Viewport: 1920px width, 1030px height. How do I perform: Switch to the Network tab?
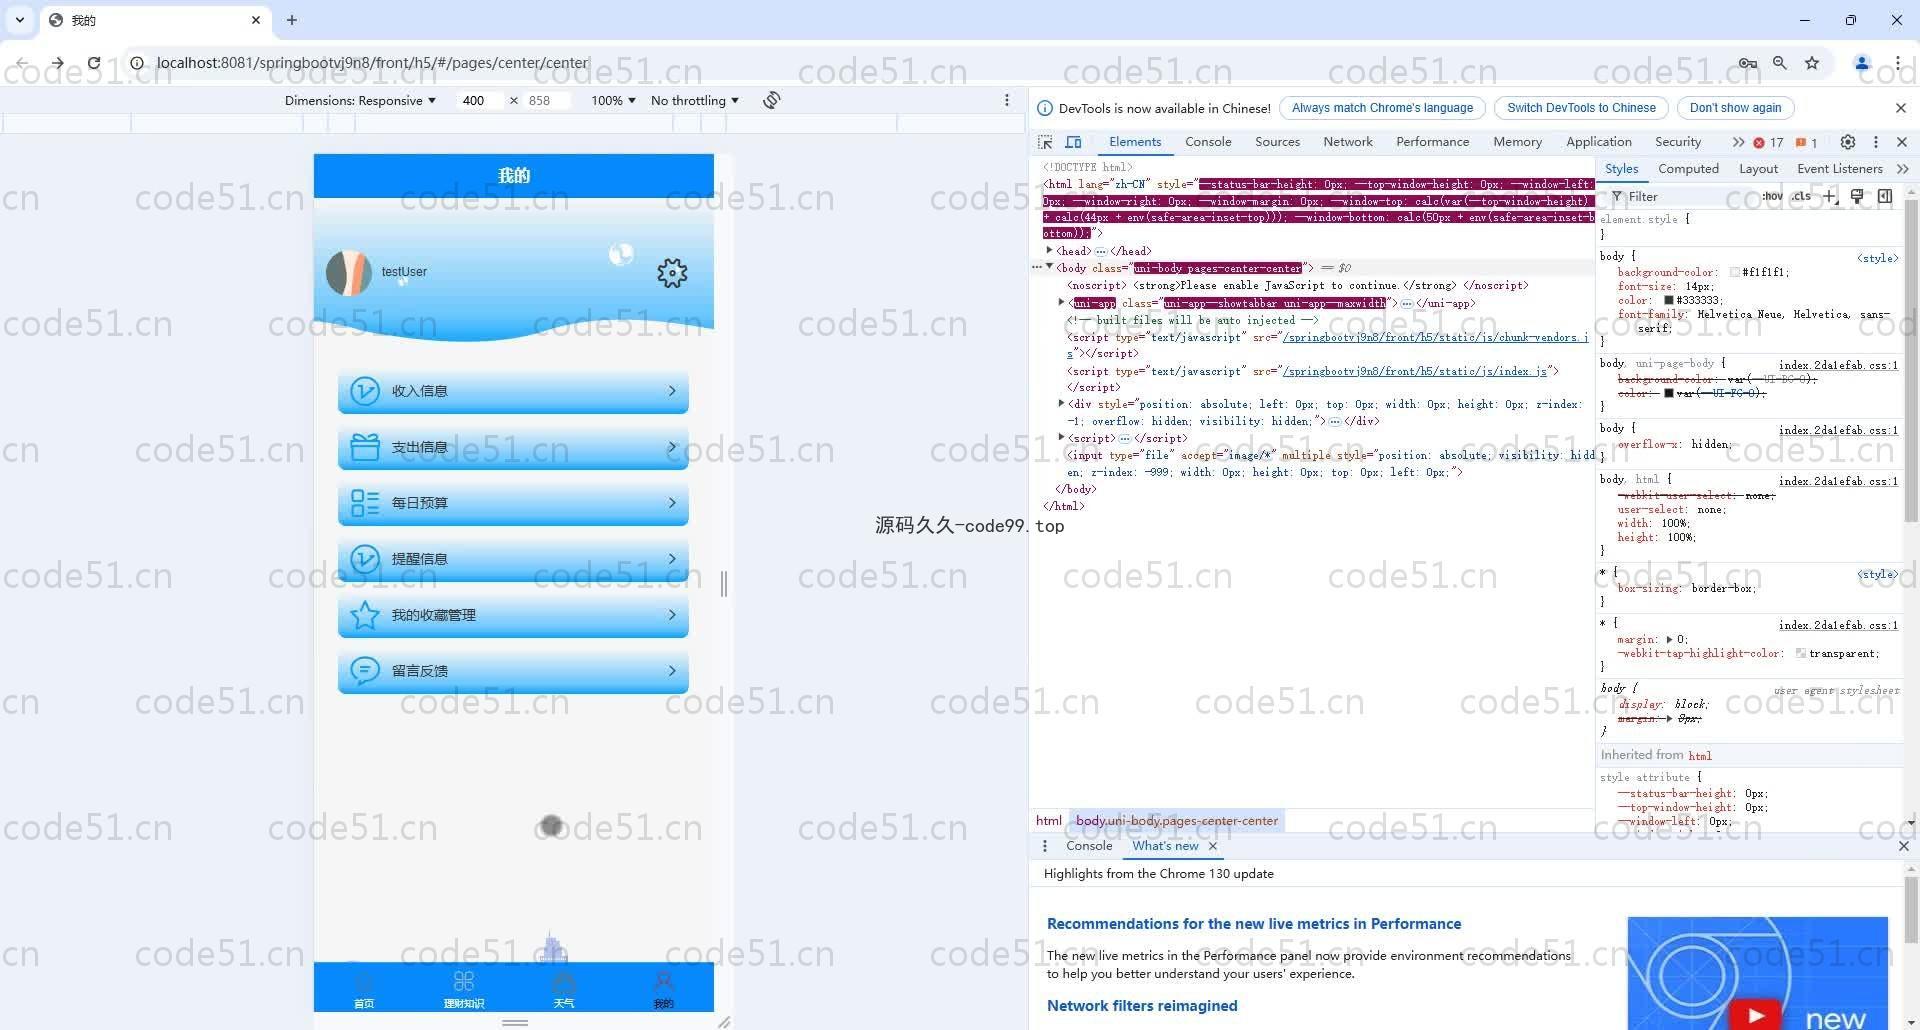pos(1348,142)
